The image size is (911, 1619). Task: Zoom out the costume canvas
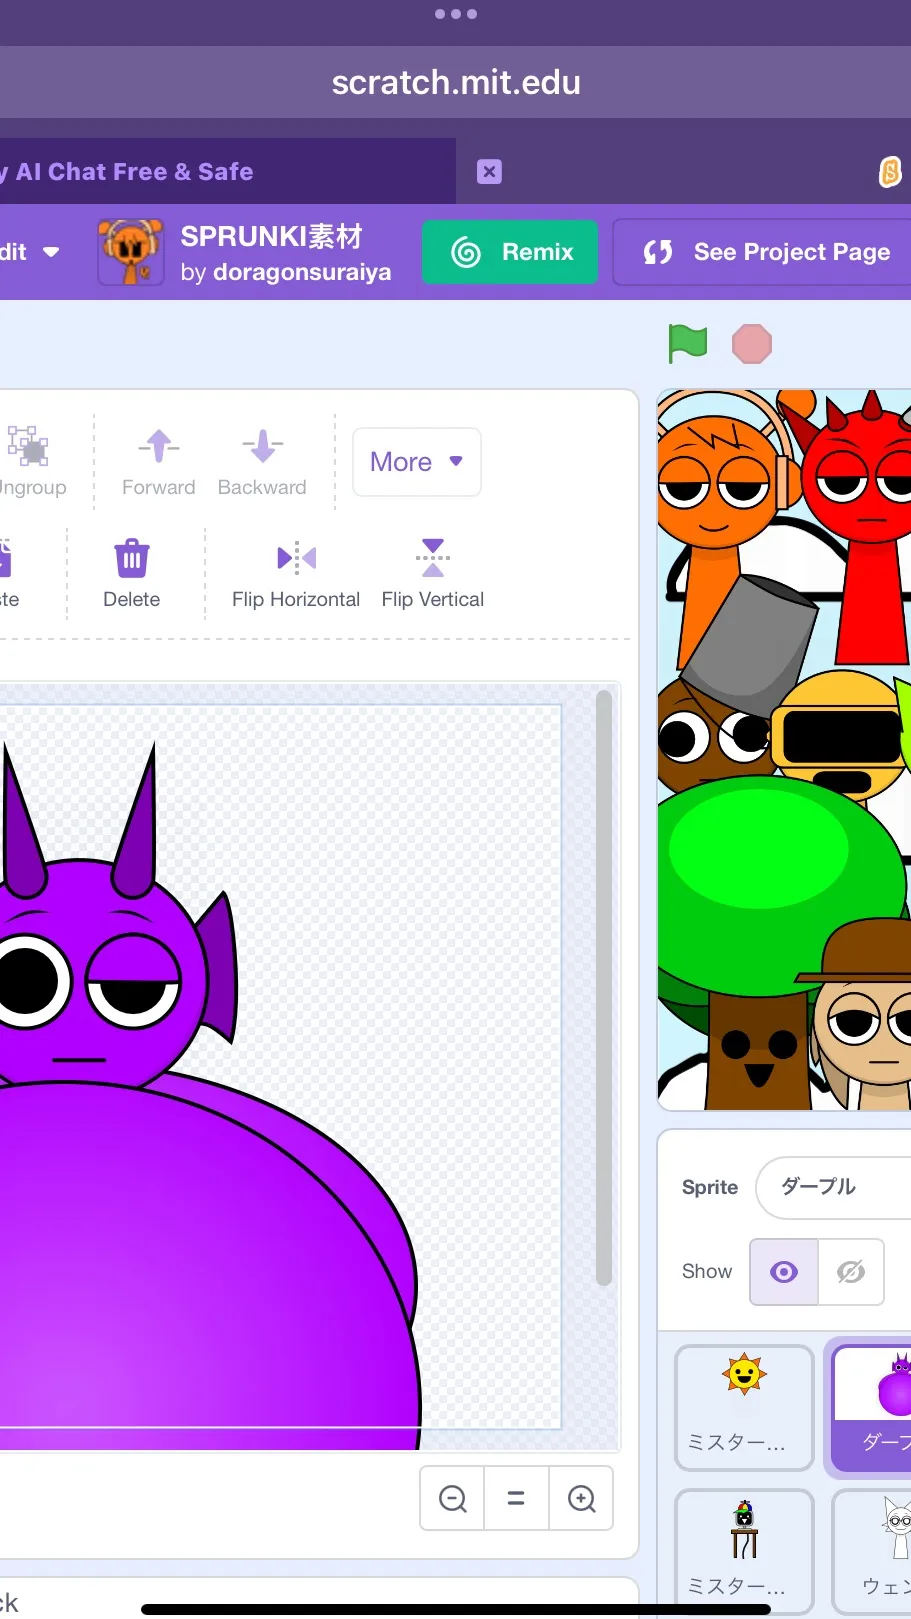pos(453,1498)
